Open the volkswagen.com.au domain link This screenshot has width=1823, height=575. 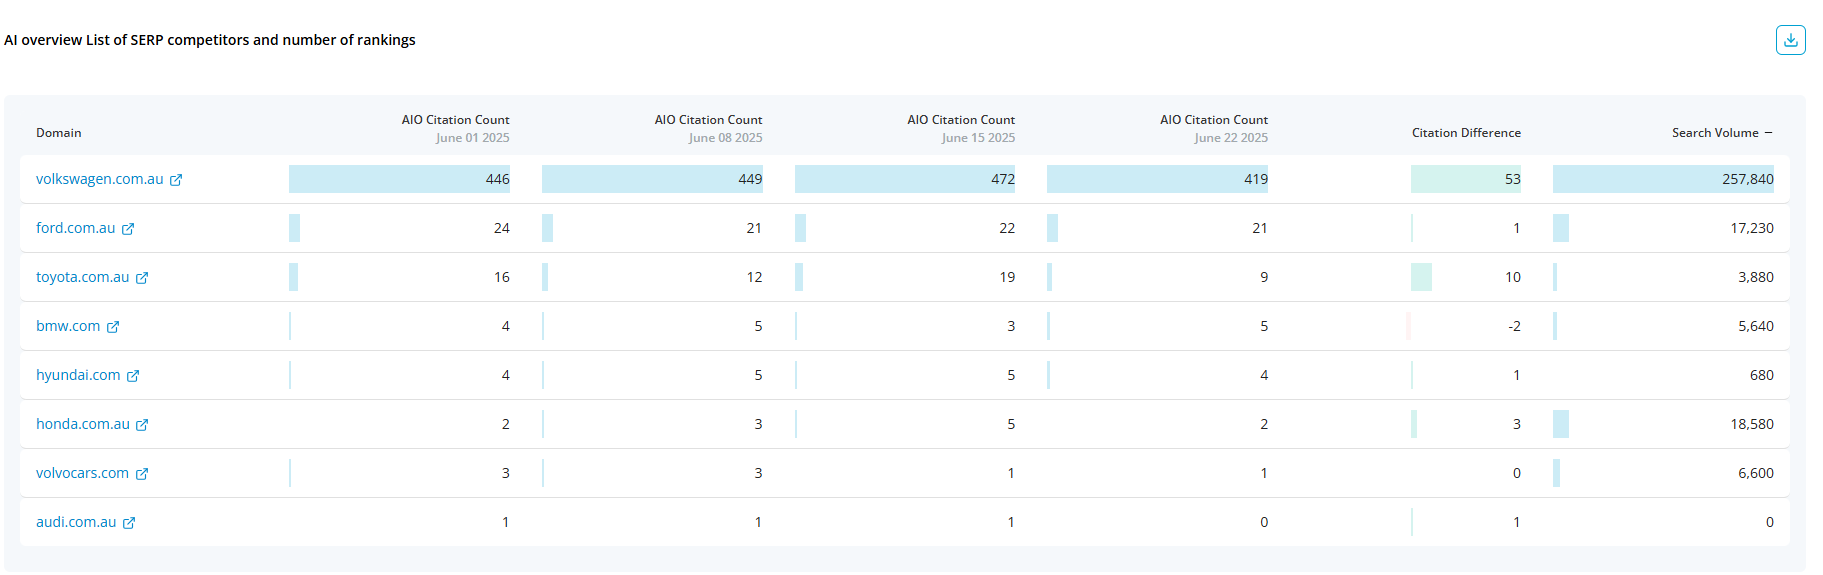(99, 179)
